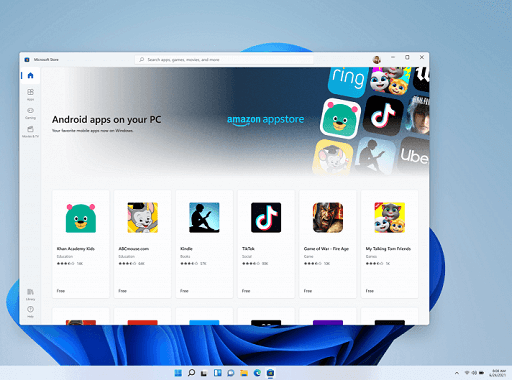Screen dimensions: 512x380
Task: Open Game of War - Fire Age icon
Action: [x=328, y=217]
